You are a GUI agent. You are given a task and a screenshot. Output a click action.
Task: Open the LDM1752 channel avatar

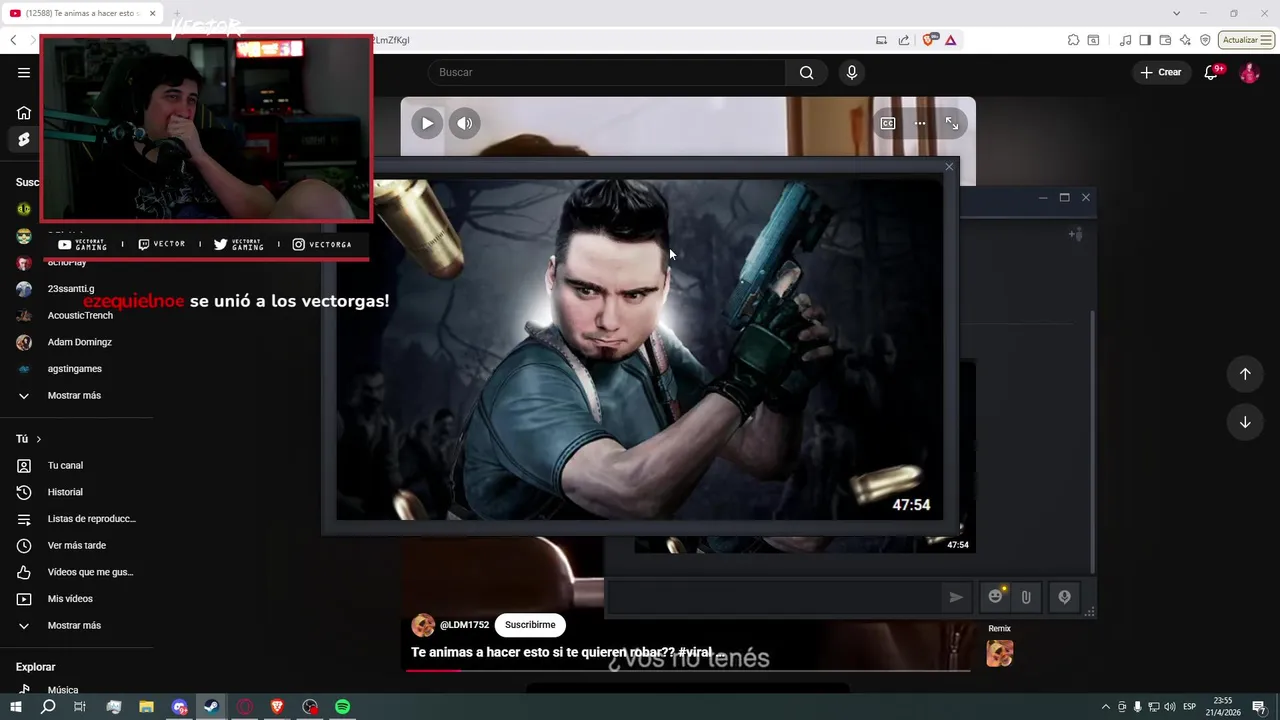click(x=423, y=625)
